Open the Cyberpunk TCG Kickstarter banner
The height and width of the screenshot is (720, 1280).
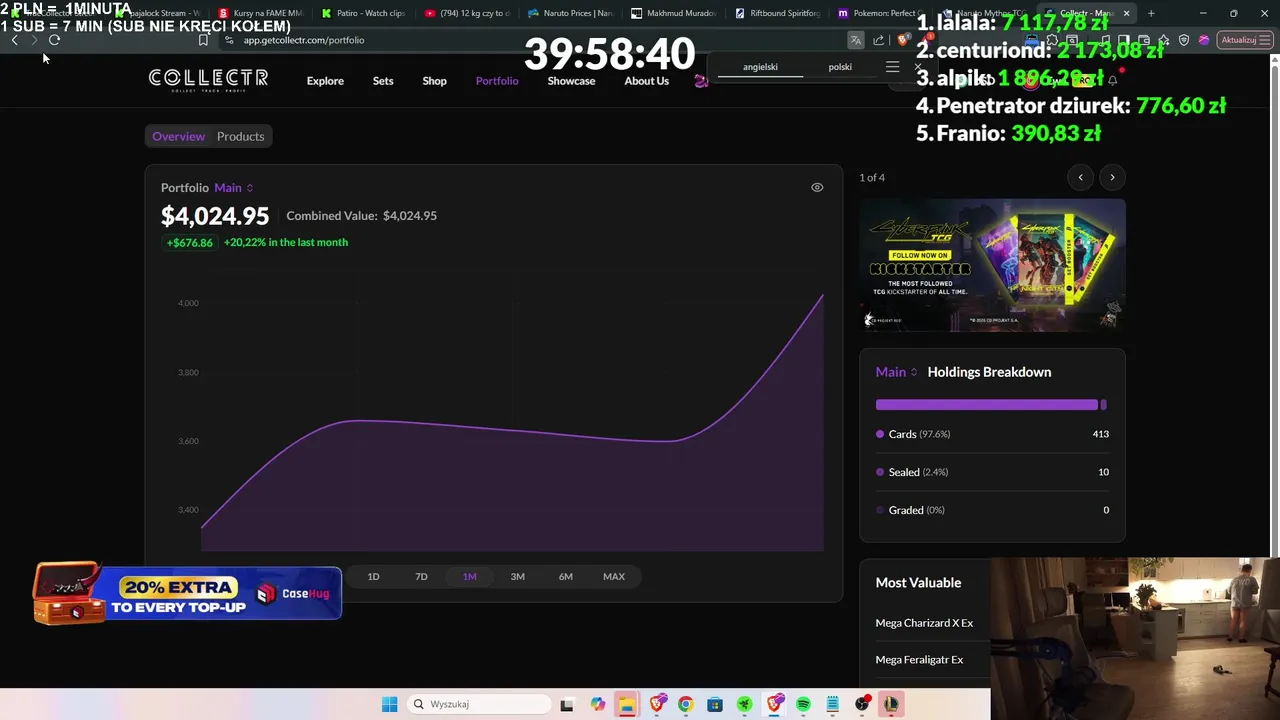[x=992, y=265]
